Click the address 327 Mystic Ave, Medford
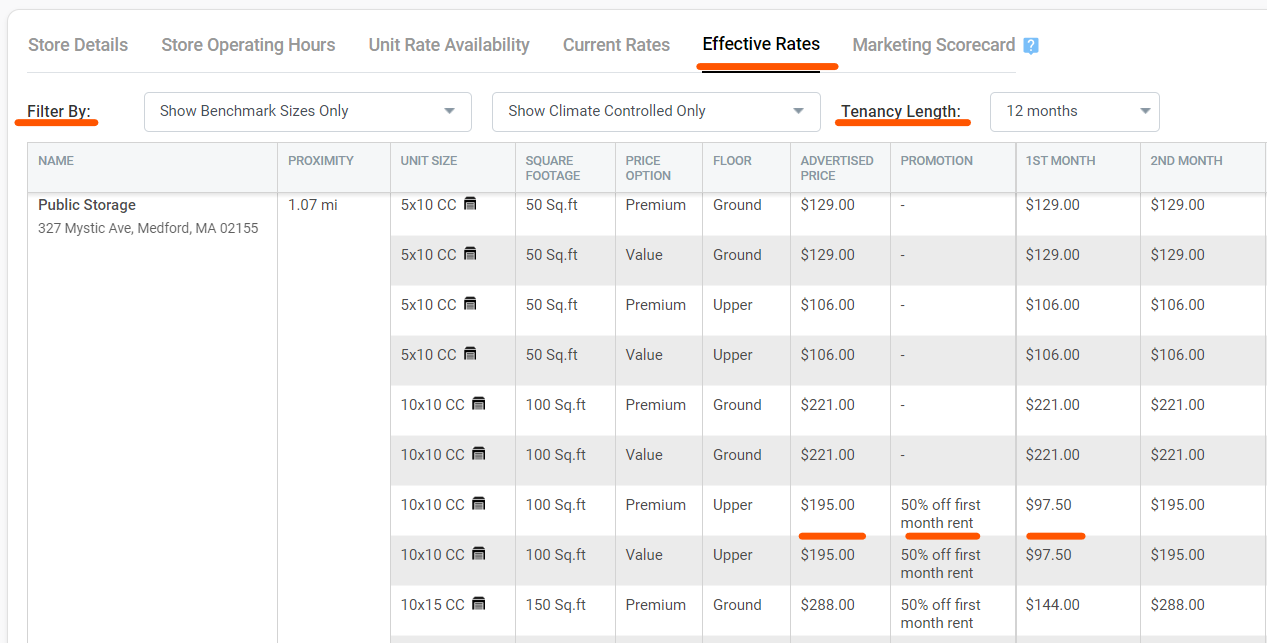The image size is (1267, 643). pos(148,228)
